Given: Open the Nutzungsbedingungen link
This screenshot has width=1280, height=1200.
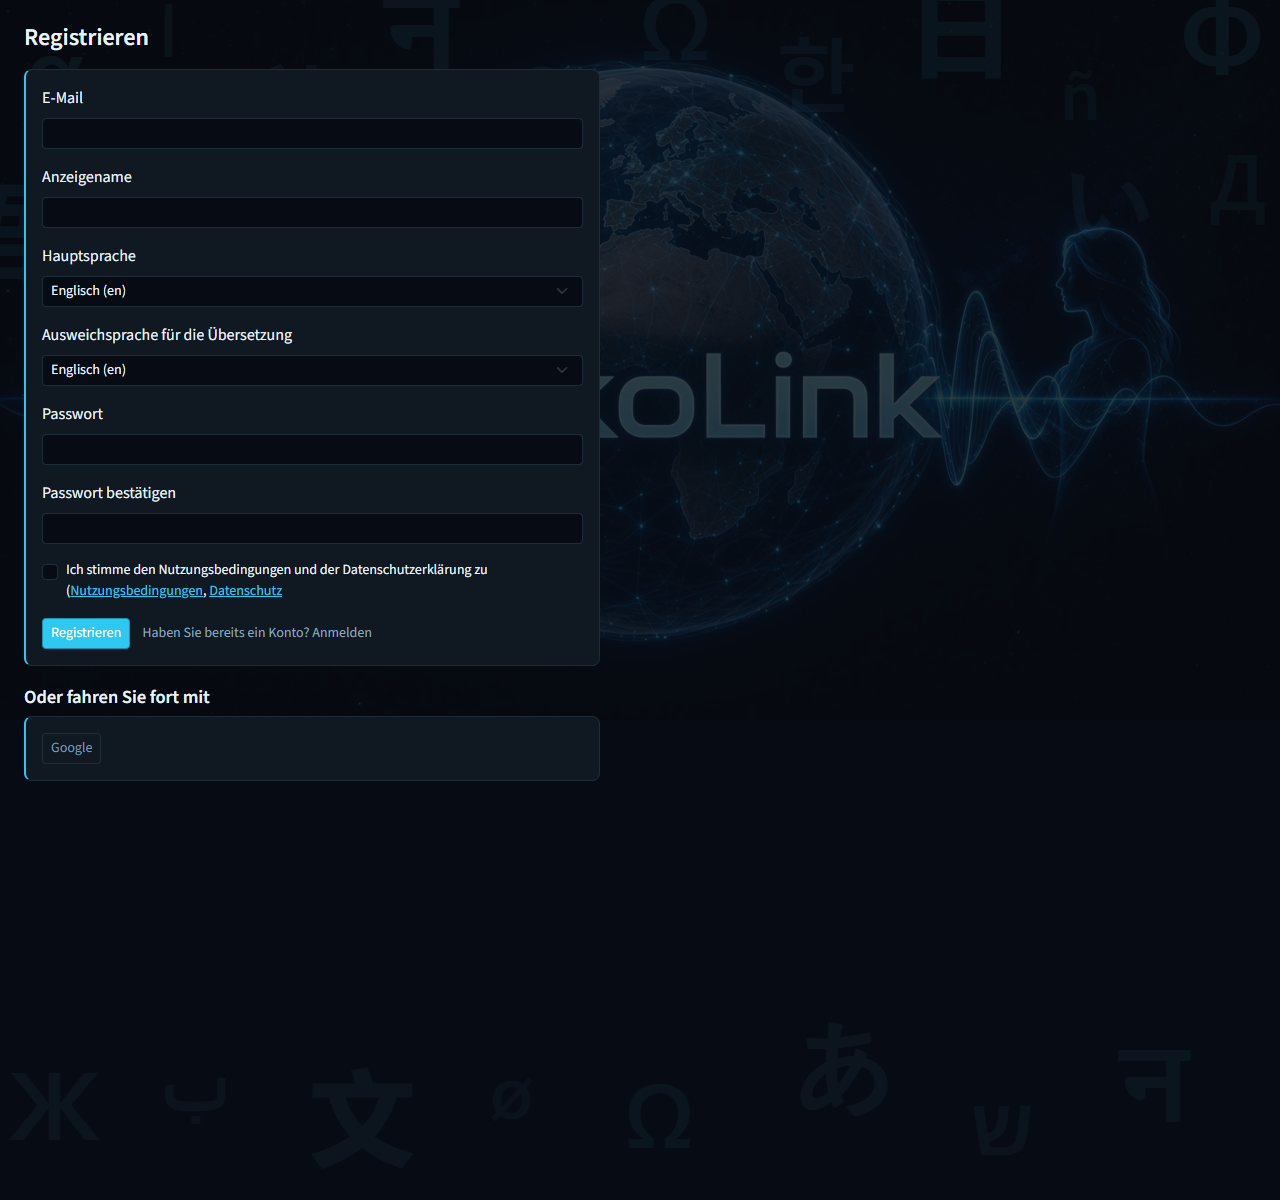Looking at the screenshot, I should coord(136,591).
